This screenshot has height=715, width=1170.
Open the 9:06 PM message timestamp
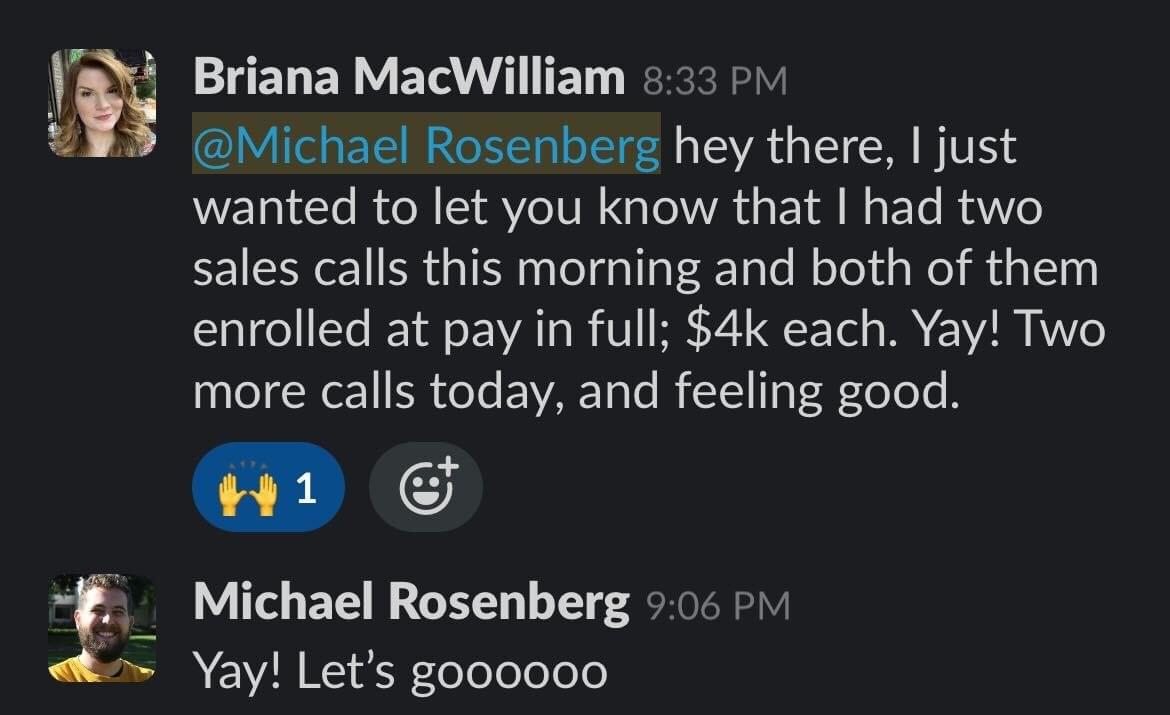click(718, 605)
